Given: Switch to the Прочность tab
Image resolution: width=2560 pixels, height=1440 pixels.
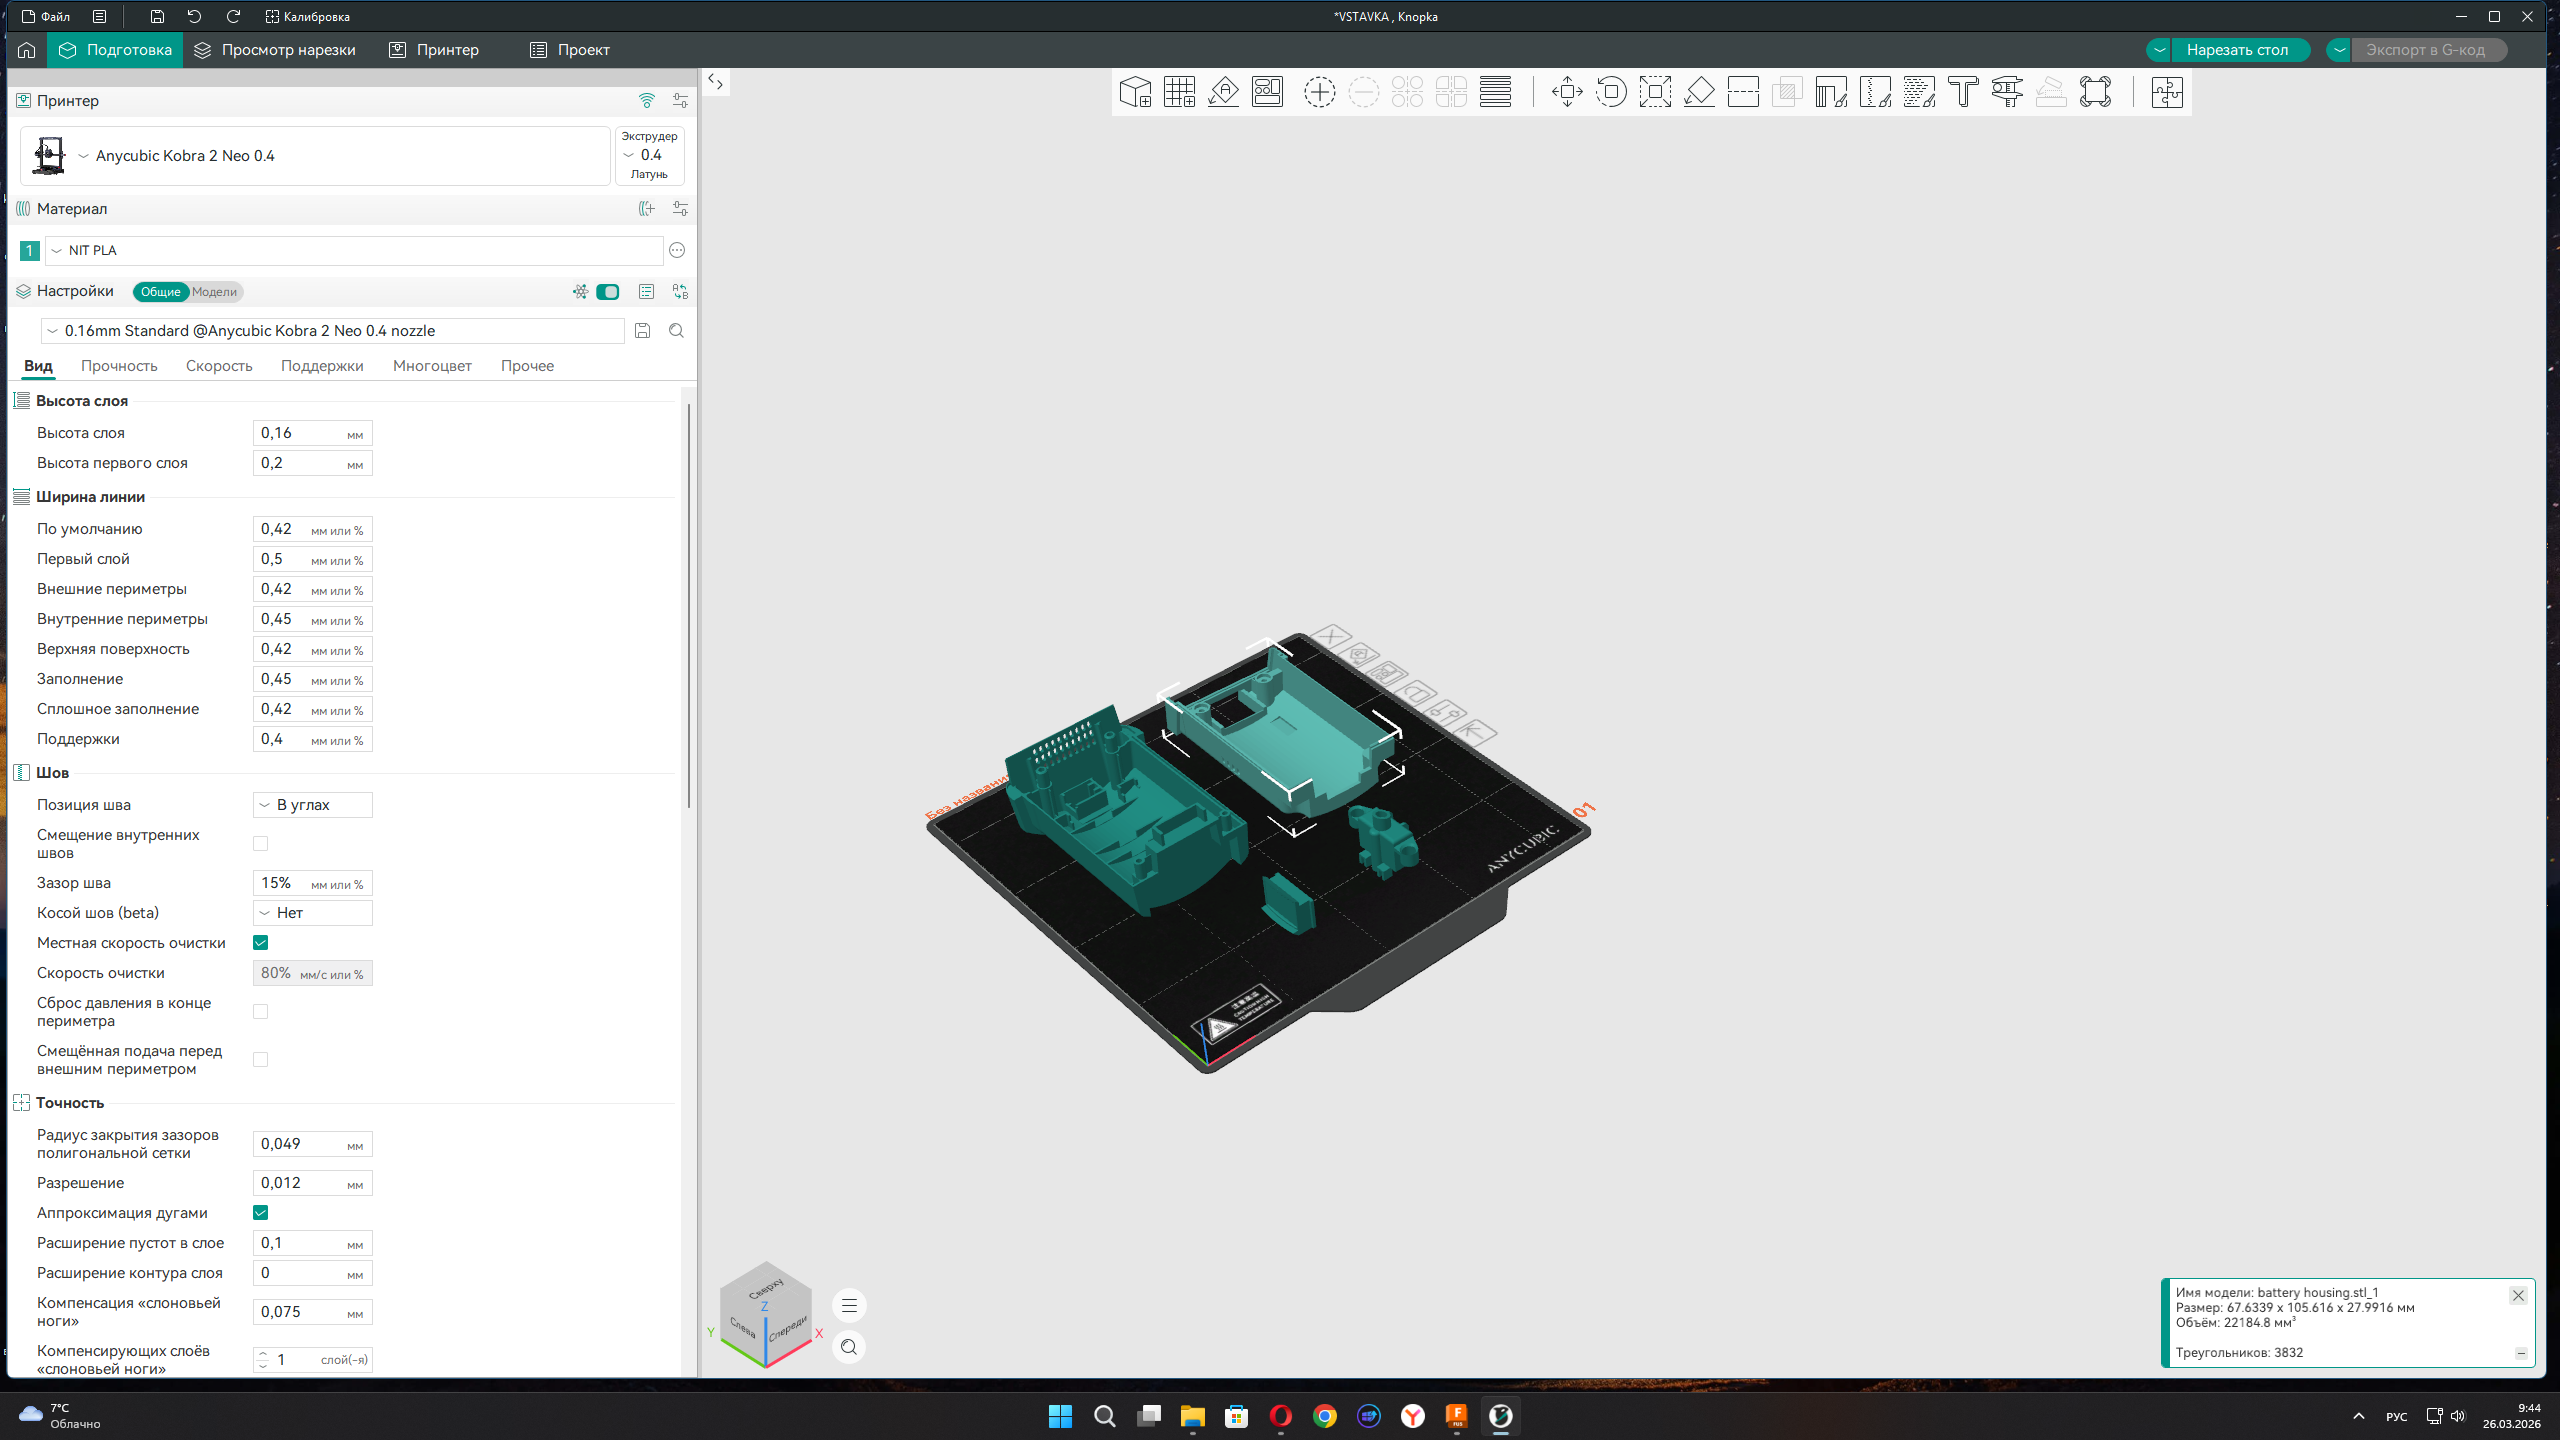Looking at the screenshot, I should (x=119, y=366).
